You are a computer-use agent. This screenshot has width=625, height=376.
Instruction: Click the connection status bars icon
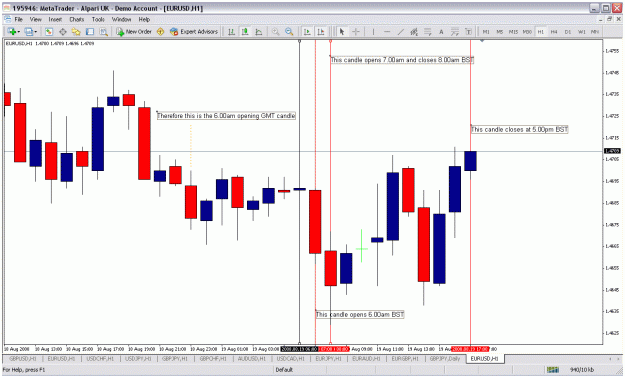pyautogui.click(x=553, y=370)
